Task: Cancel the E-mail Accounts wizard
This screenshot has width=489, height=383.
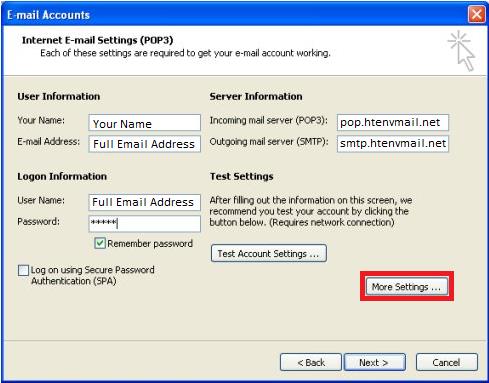Action: [x=447, y=362]
